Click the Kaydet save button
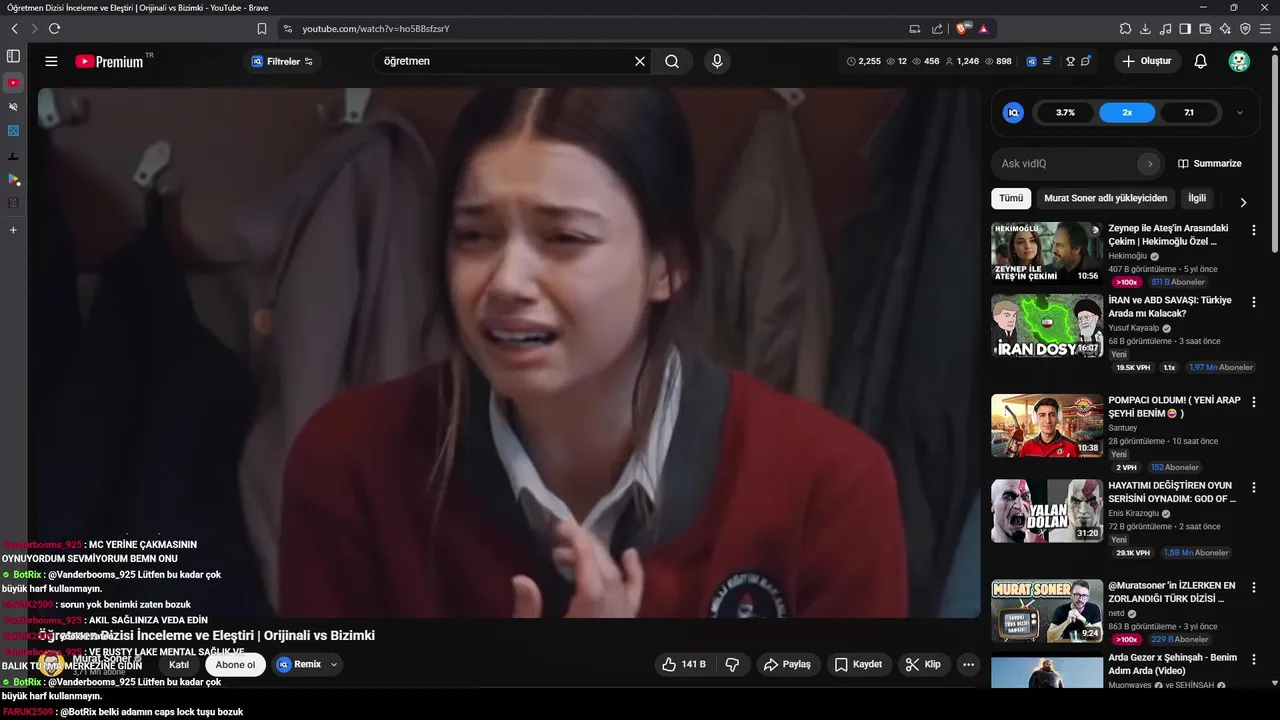The image size is (1280, 720). (859, 664)
